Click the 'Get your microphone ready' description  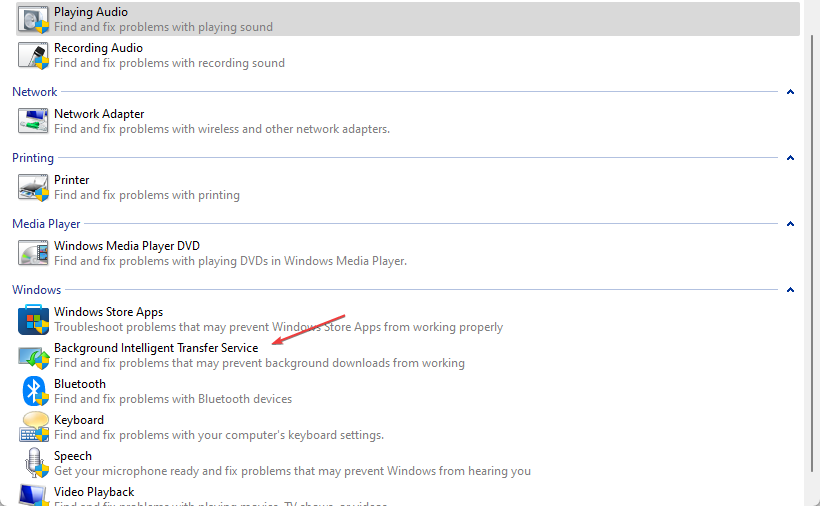pos(292,472)
